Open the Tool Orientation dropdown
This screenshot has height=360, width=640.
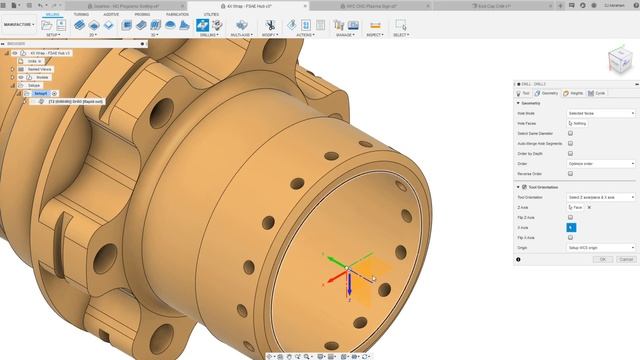click(601, 197)
